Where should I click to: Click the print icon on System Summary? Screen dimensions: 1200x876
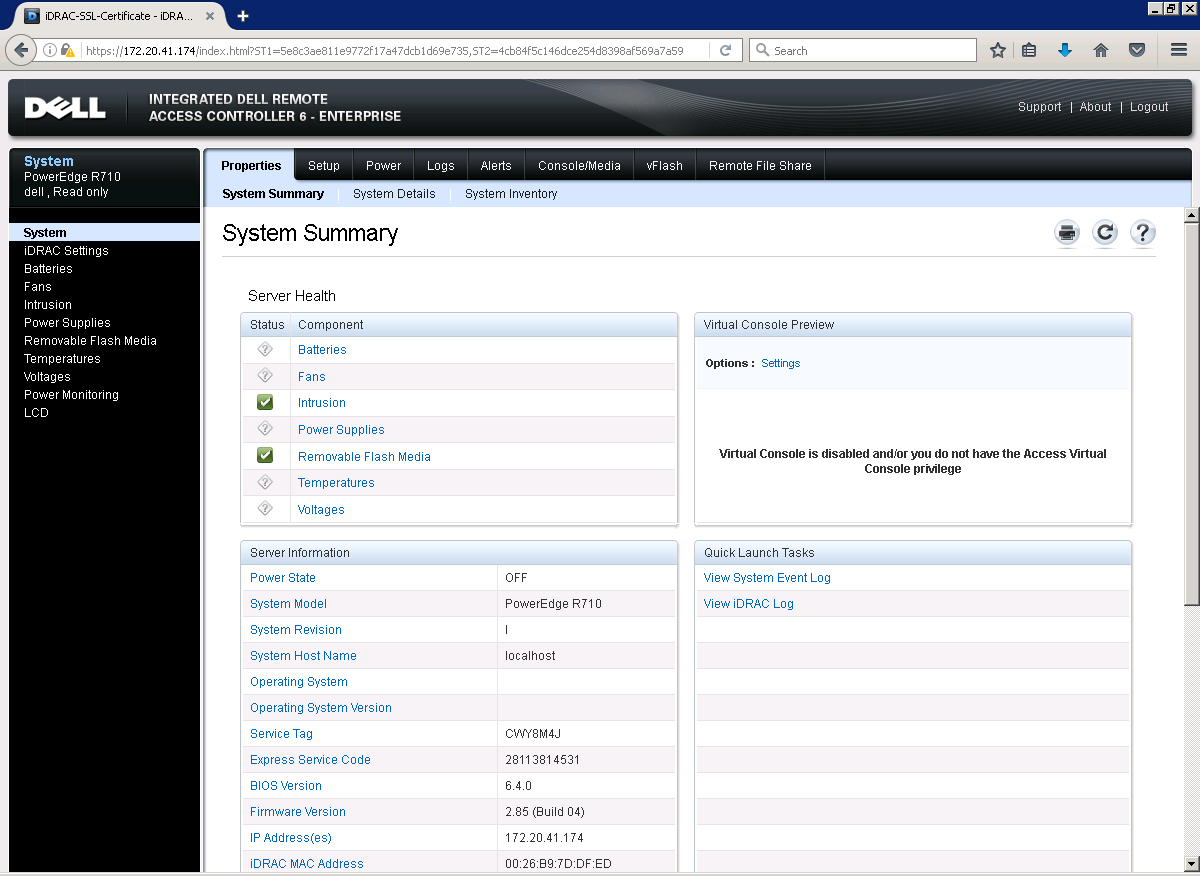tap(1066, 232)
